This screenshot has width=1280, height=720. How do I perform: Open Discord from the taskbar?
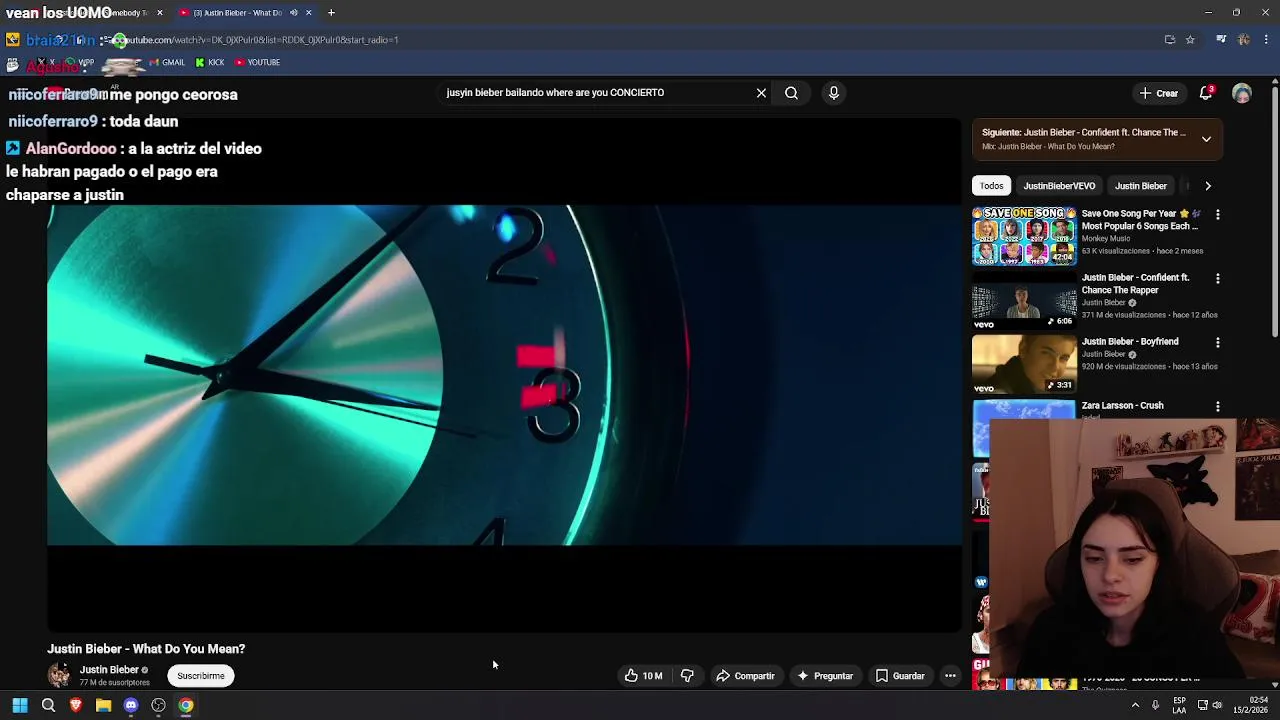(131, 705)
